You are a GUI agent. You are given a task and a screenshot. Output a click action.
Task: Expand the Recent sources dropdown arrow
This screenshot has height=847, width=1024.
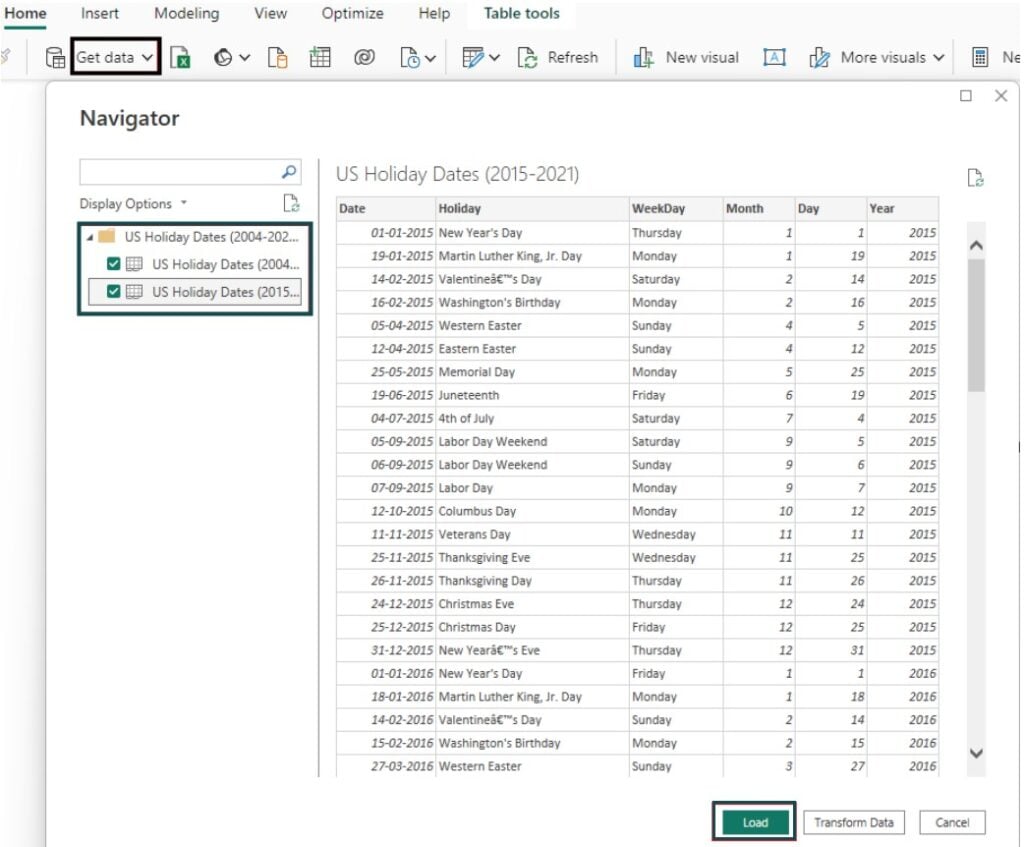coord(430,57)
